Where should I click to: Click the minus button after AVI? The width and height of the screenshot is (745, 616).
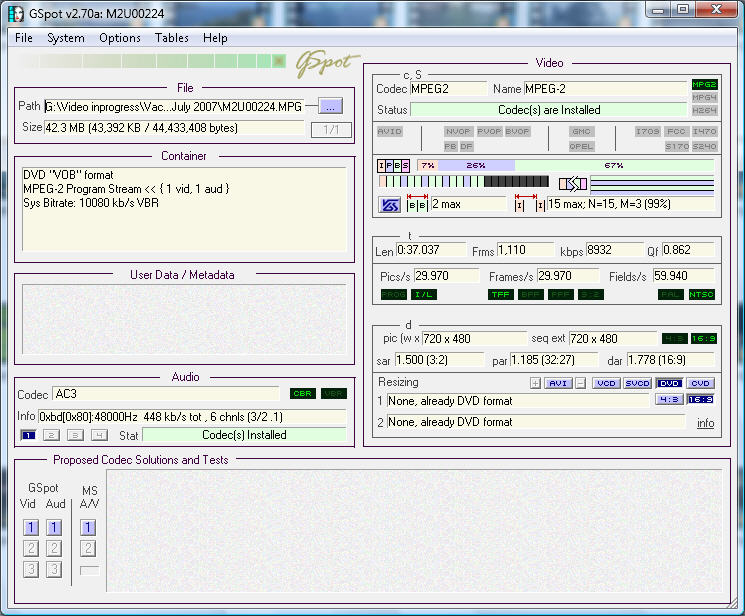point(580,383)
